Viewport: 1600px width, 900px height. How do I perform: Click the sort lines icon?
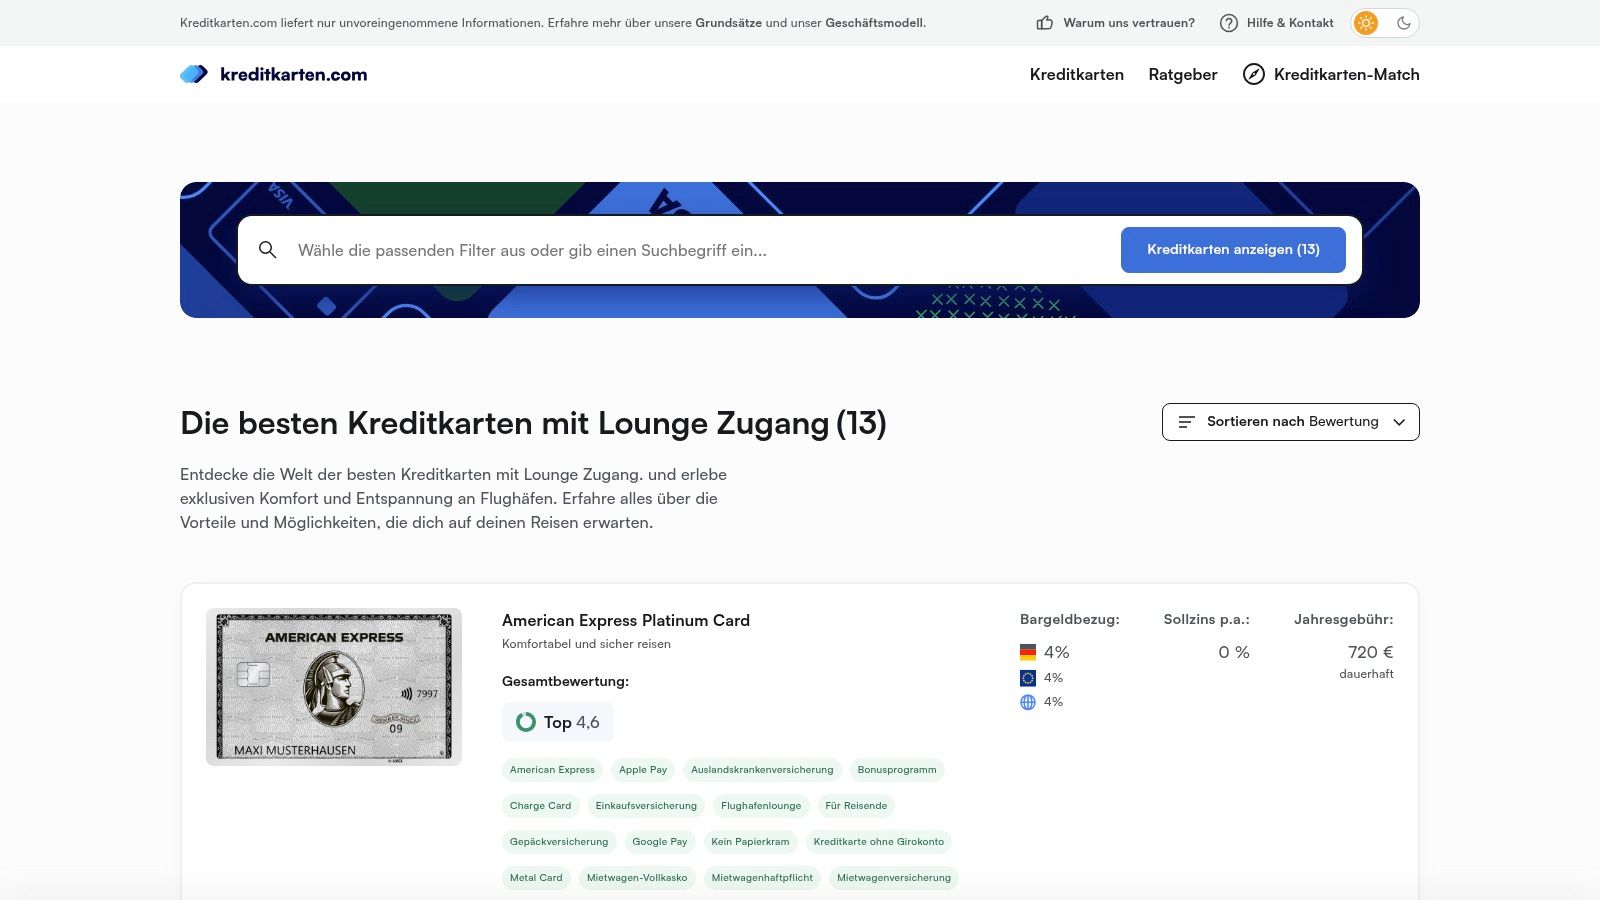pos(1187,422)
